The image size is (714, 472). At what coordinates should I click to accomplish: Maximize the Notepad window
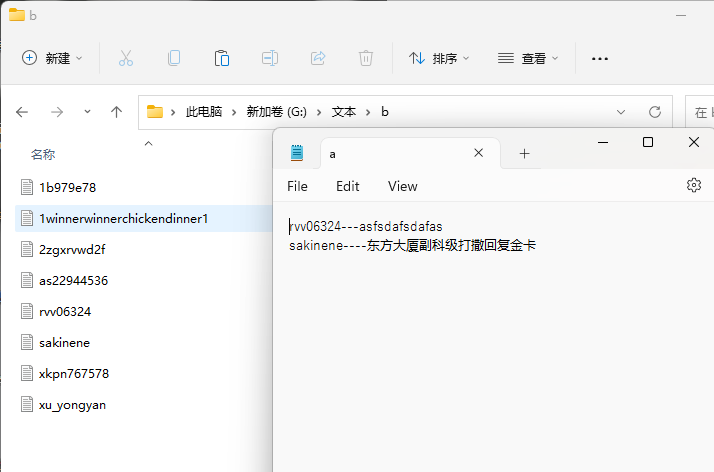coord(648,142)
